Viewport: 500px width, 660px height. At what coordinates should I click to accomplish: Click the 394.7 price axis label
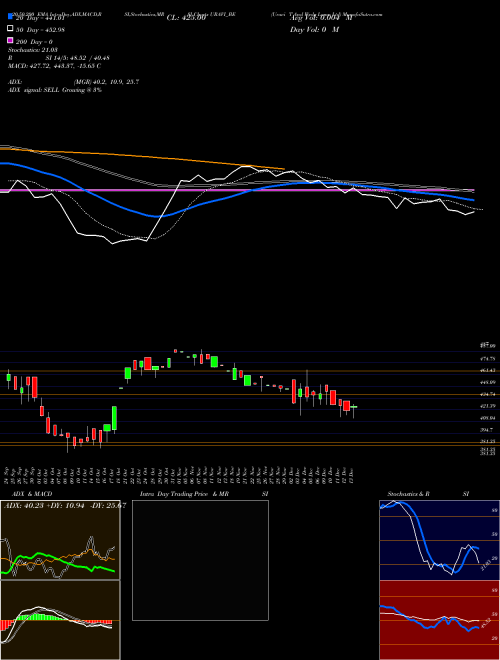(486, 430)
